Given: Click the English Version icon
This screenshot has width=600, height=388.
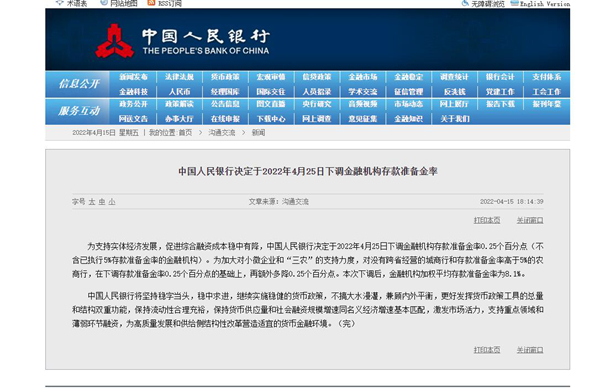Looking at the screenshot, I should click(x=515, y=3).
